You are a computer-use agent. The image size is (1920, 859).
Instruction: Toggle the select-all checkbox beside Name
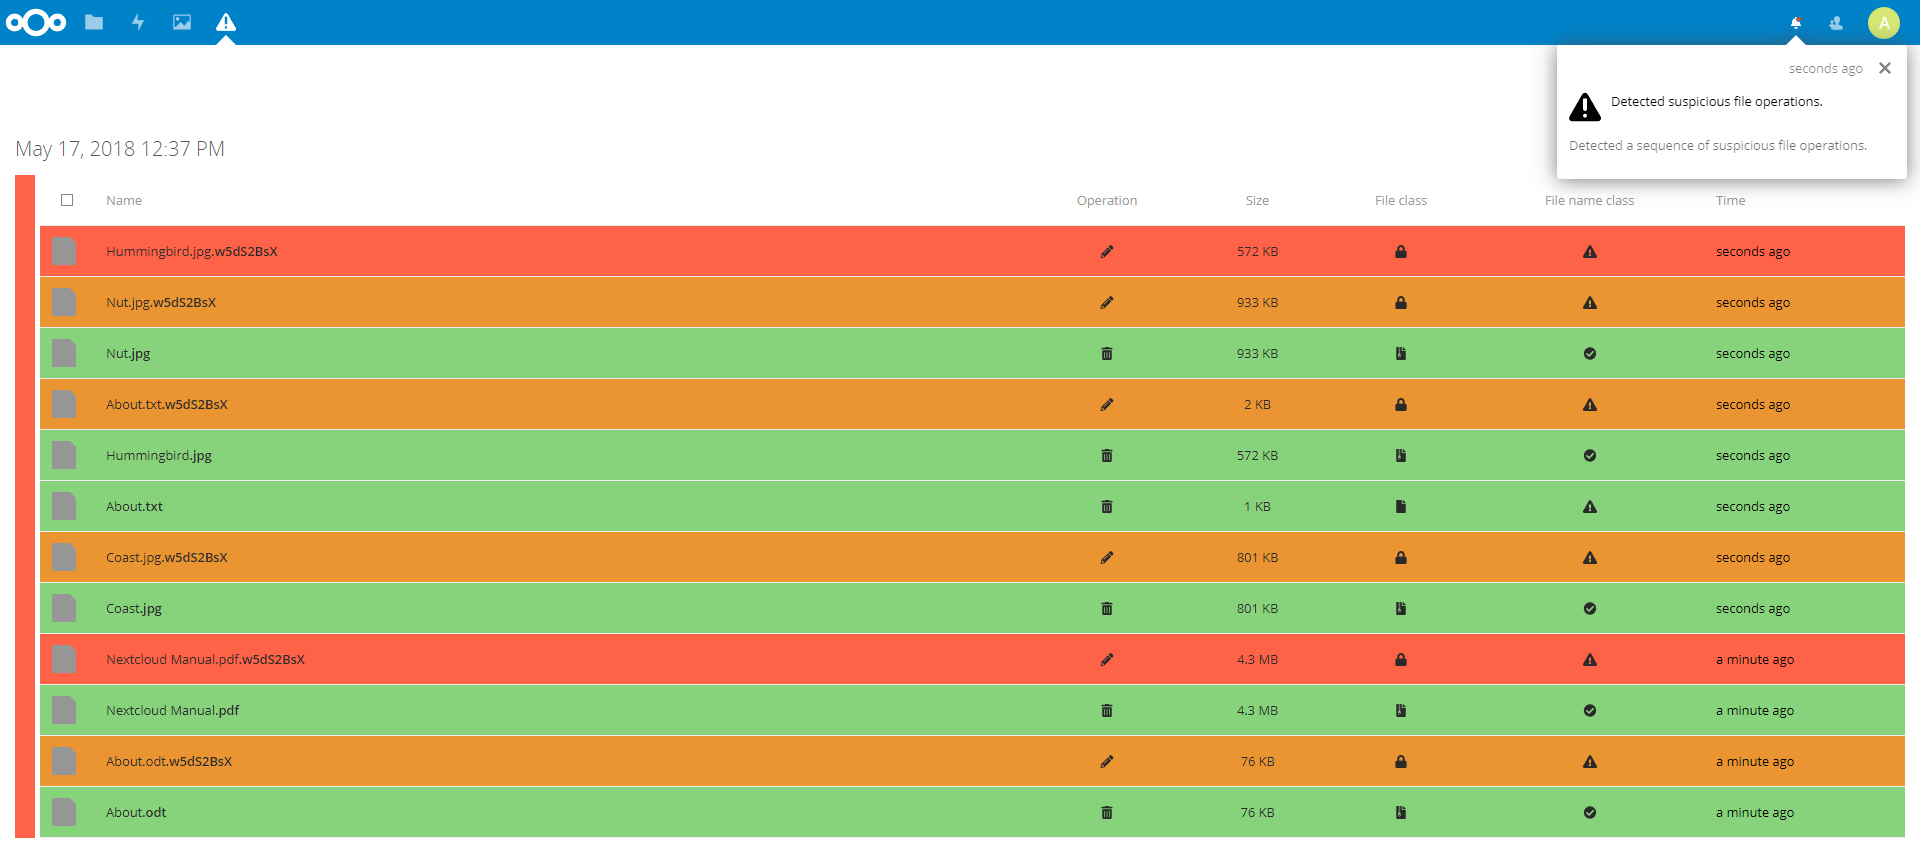pyautogui.click(x=67, y=200)
